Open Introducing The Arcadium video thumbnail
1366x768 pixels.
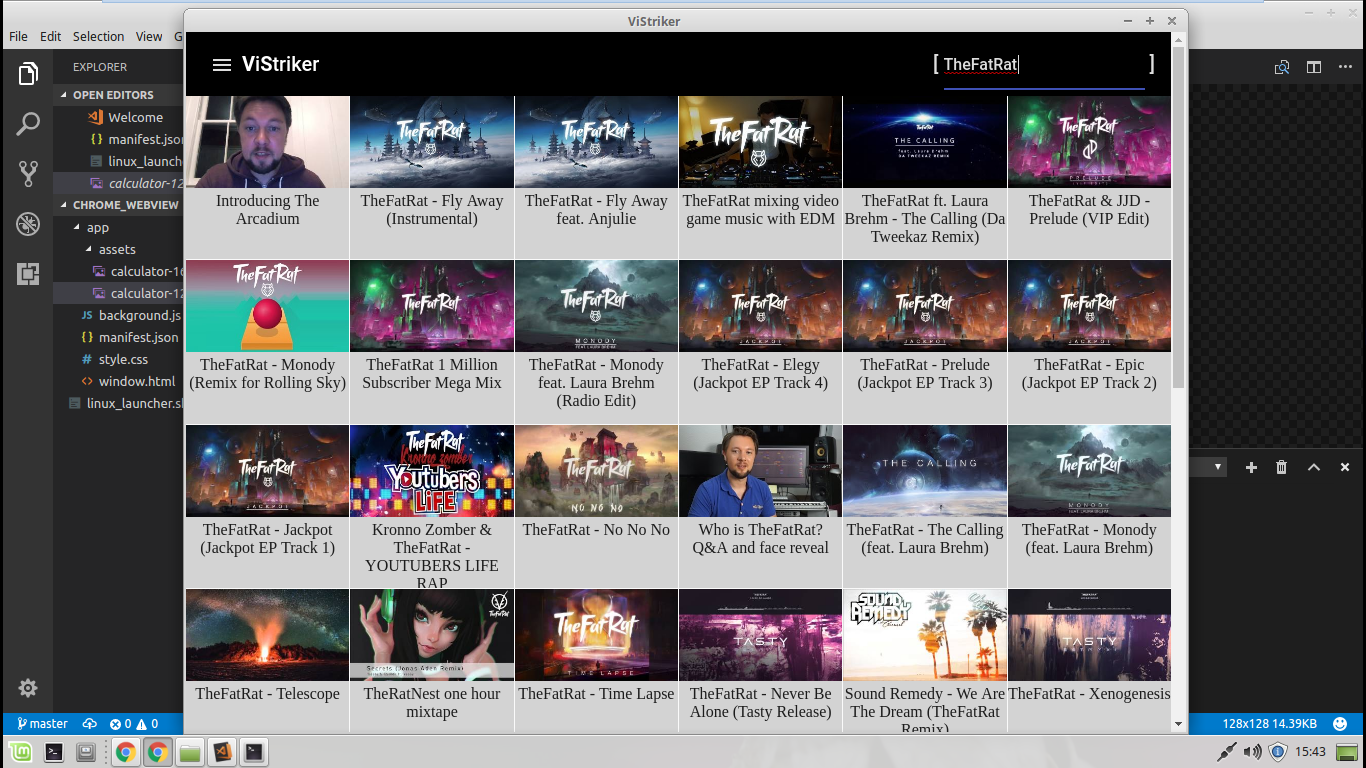pos(267,142)
